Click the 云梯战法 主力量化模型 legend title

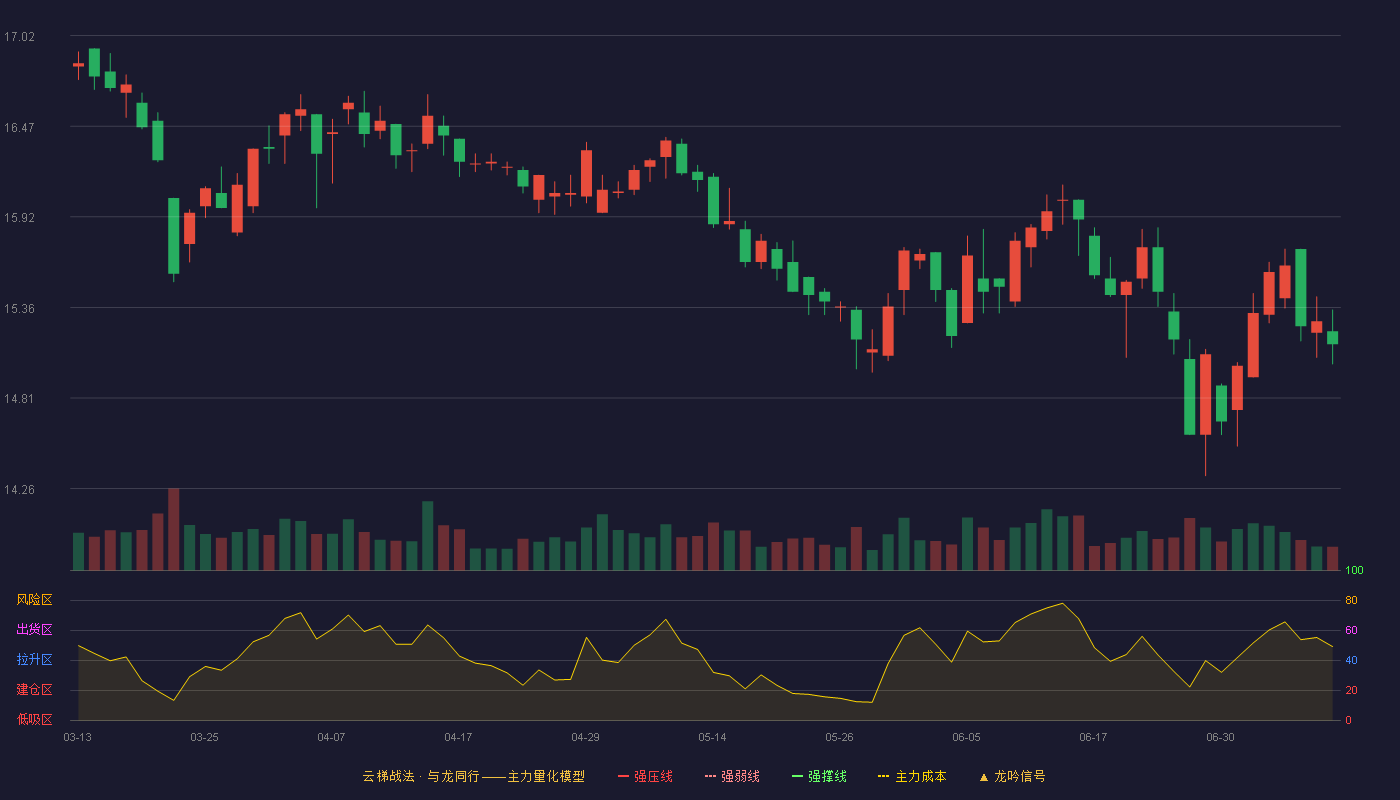point(474,776)
